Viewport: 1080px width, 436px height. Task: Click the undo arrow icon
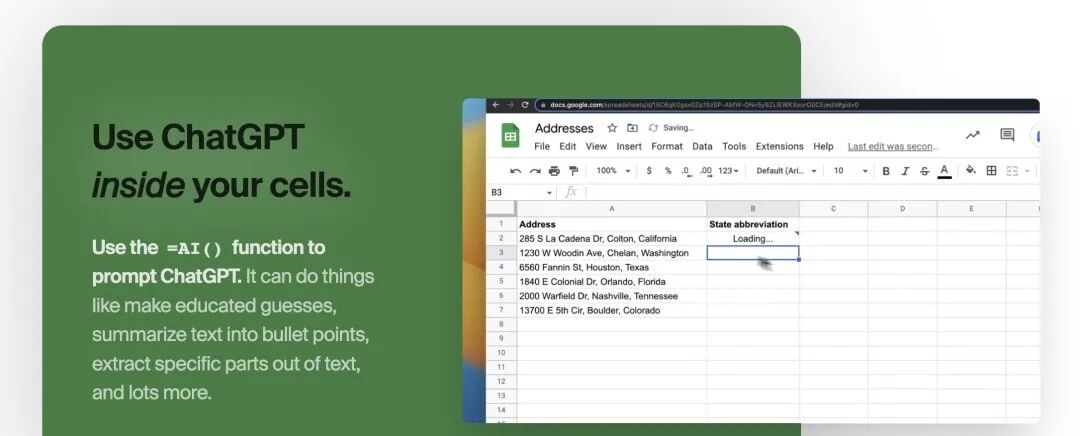click(x=515, y=171)
